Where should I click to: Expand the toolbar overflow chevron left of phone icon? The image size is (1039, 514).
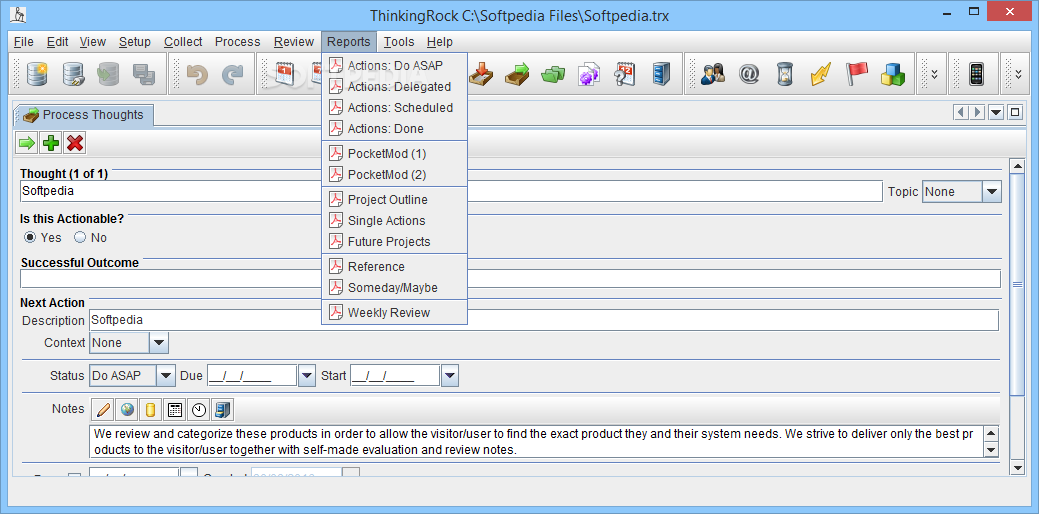click(934, 74)
